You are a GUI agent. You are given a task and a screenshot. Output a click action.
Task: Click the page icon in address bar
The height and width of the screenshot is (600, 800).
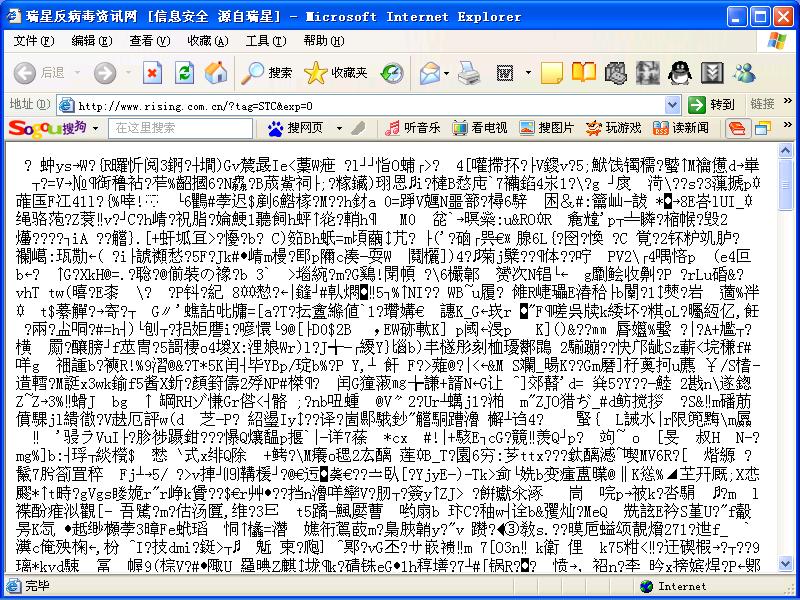pos(66,106)
